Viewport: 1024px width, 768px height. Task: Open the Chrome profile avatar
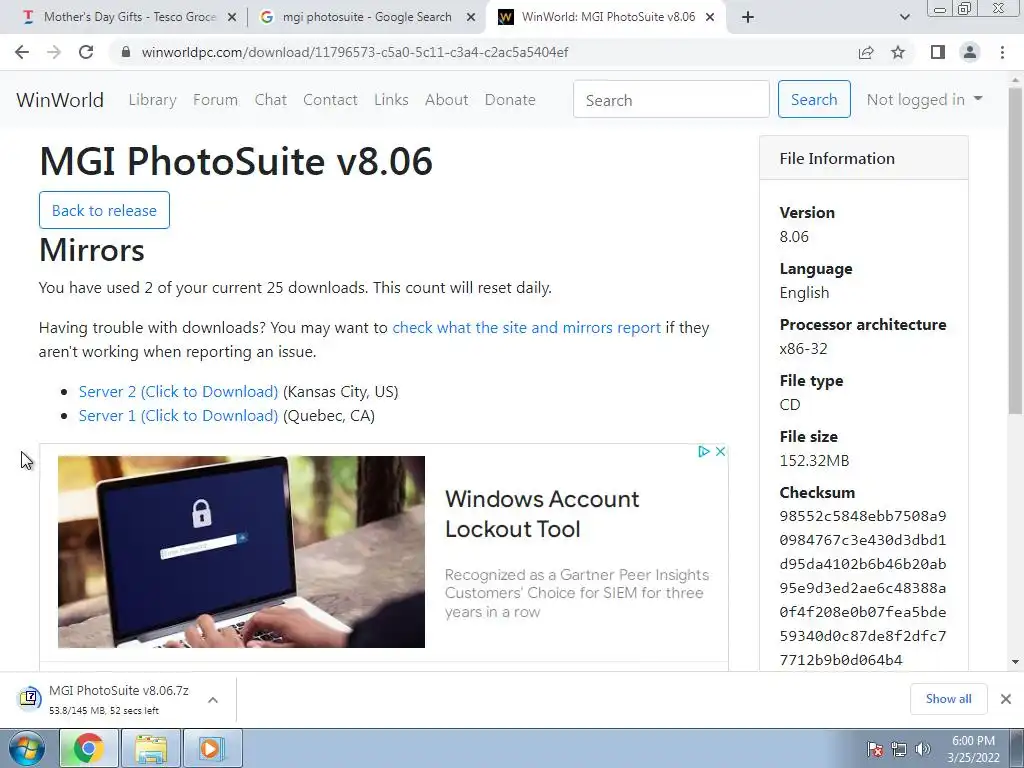click(970, 52)
